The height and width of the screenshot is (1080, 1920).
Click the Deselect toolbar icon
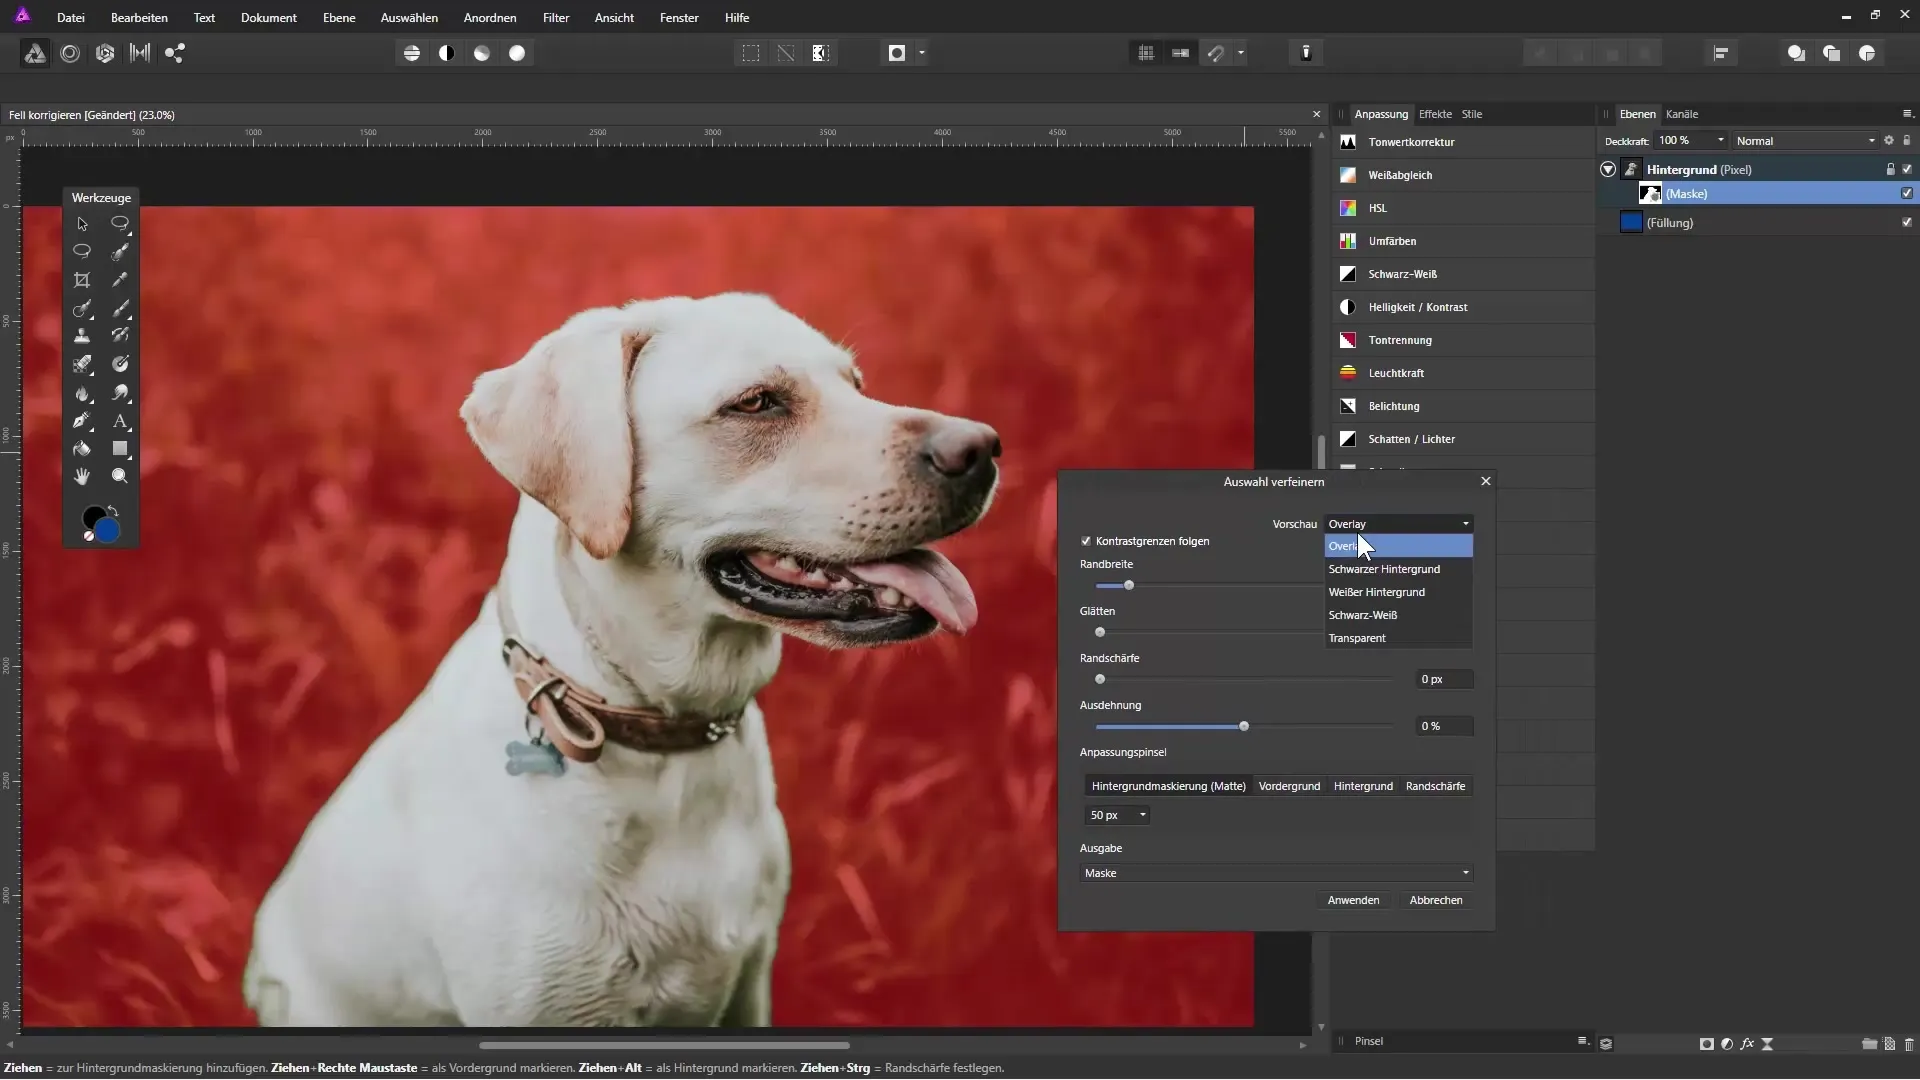point(786,53)
